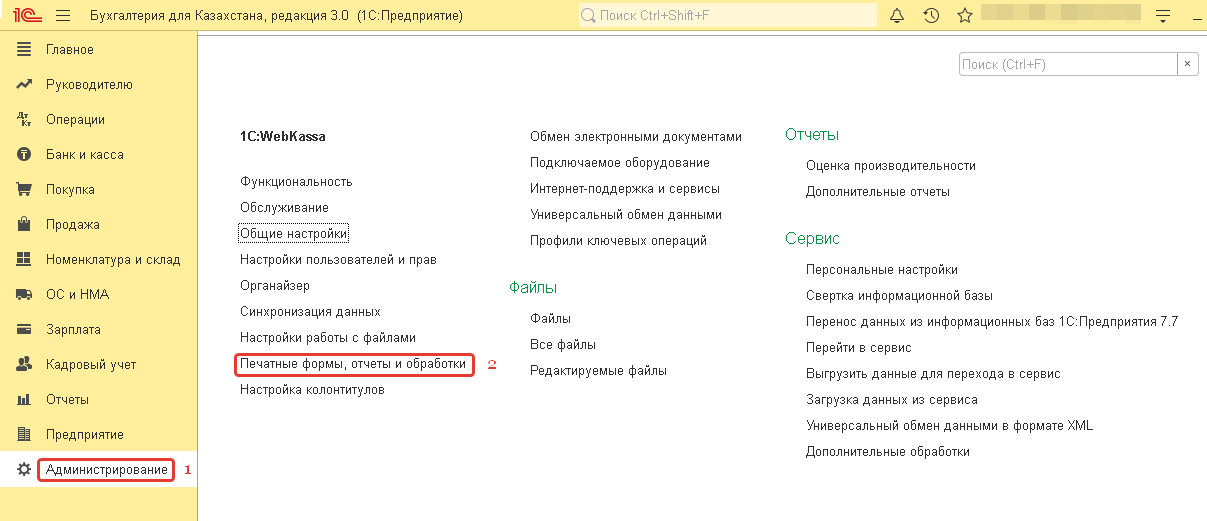Open Интернет-поддержка и сервисы
The width and height of the screenshot is (1207, 521).
pos(625,188)
